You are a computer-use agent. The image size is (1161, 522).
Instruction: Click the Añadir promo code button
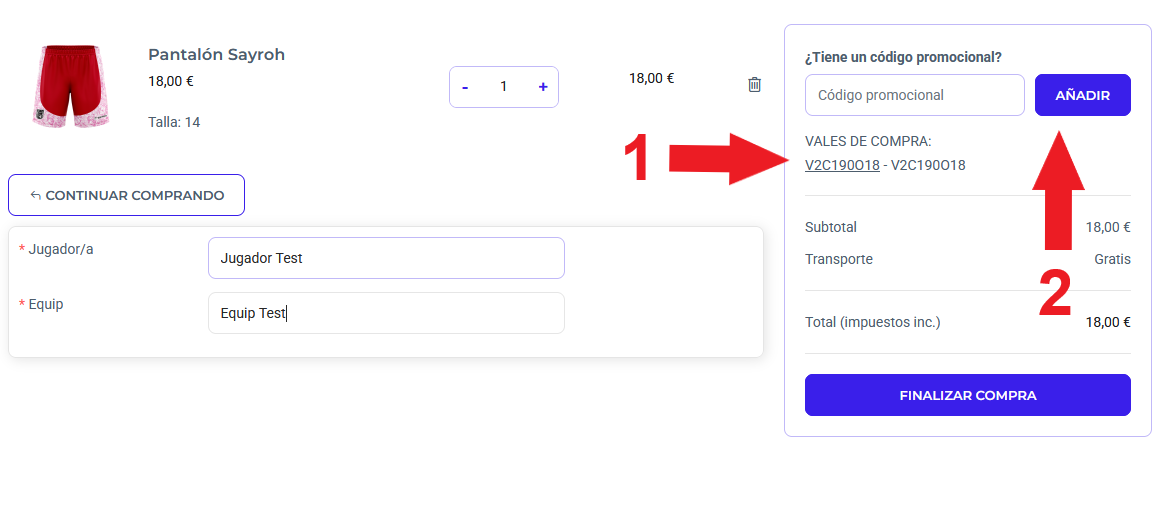click(1083, 95)
